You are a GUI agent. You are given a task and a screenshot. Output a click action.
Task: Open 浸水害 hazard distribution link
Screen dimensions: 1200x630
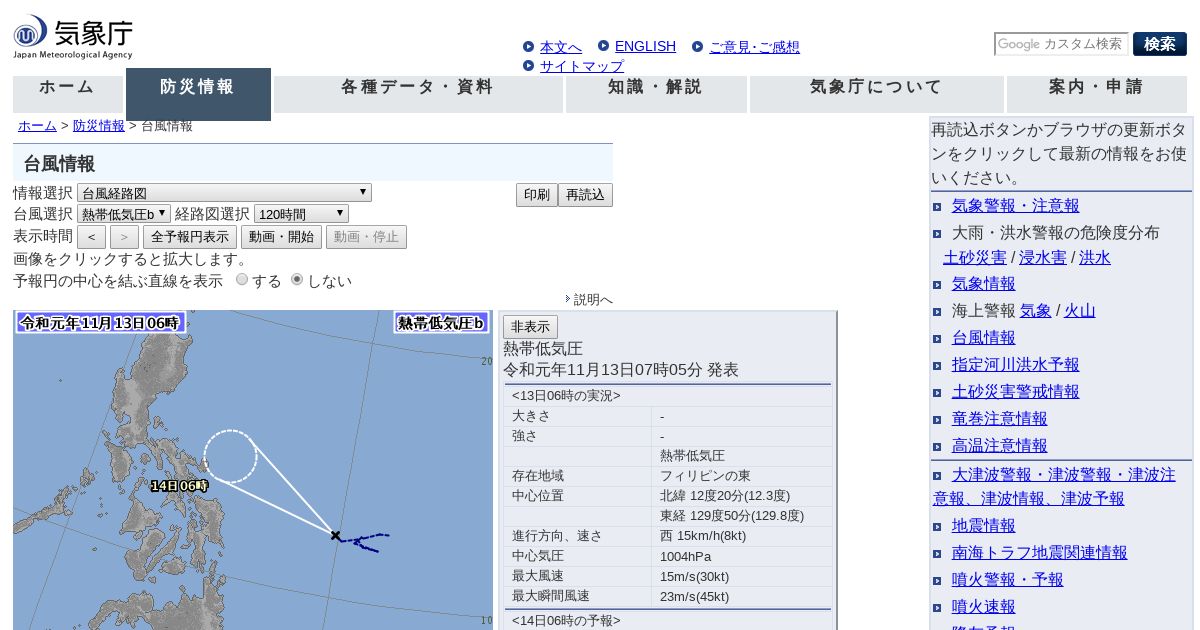pos(1043,258)
